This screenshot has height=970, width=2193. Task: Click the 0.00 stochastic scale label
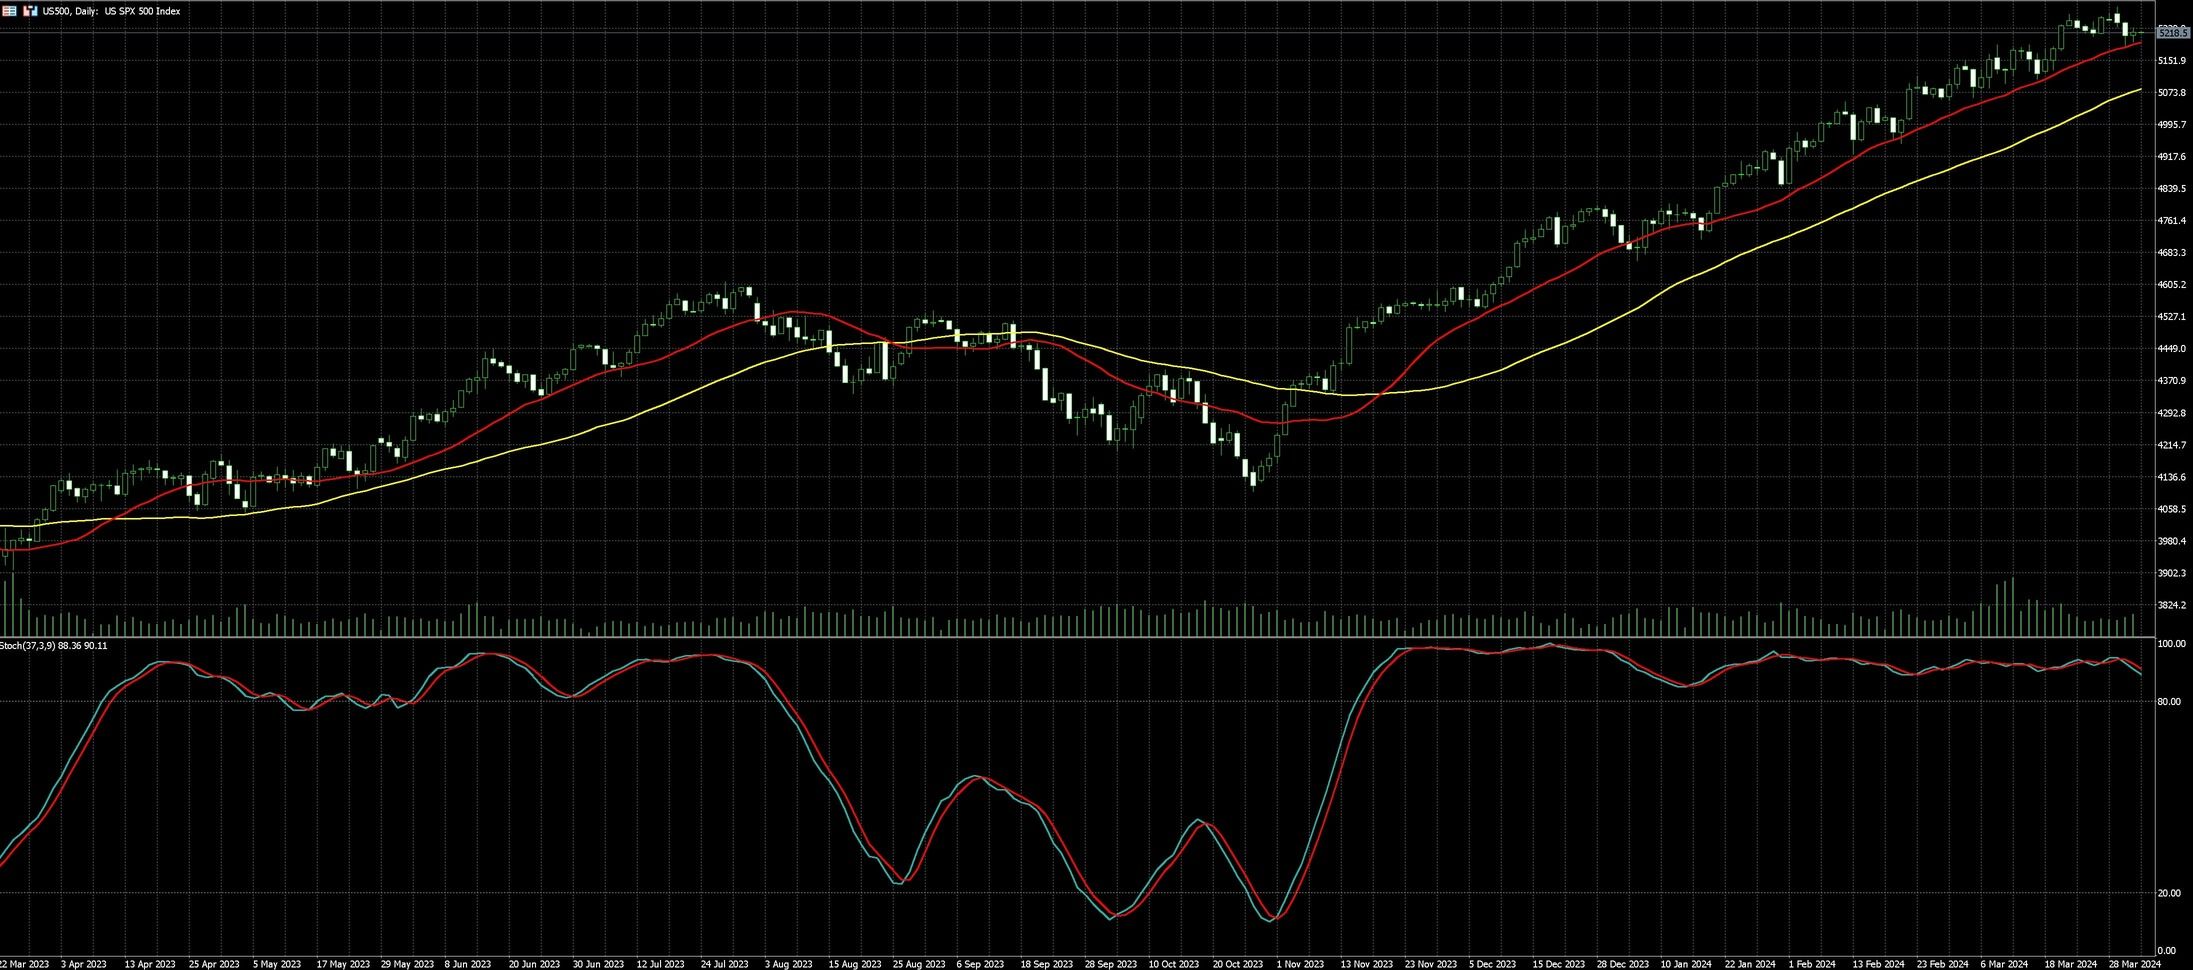(2166, 951)
